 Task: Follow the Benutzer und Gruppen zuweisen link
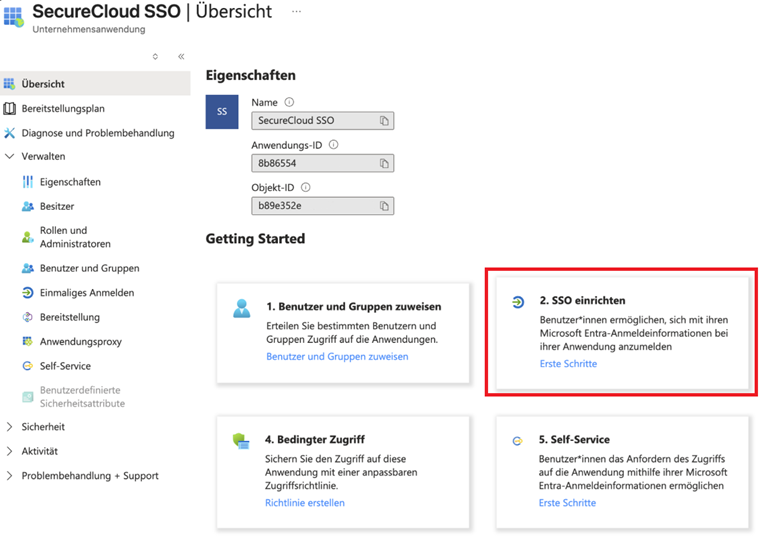pyautogui.click(x=337, y=357)
